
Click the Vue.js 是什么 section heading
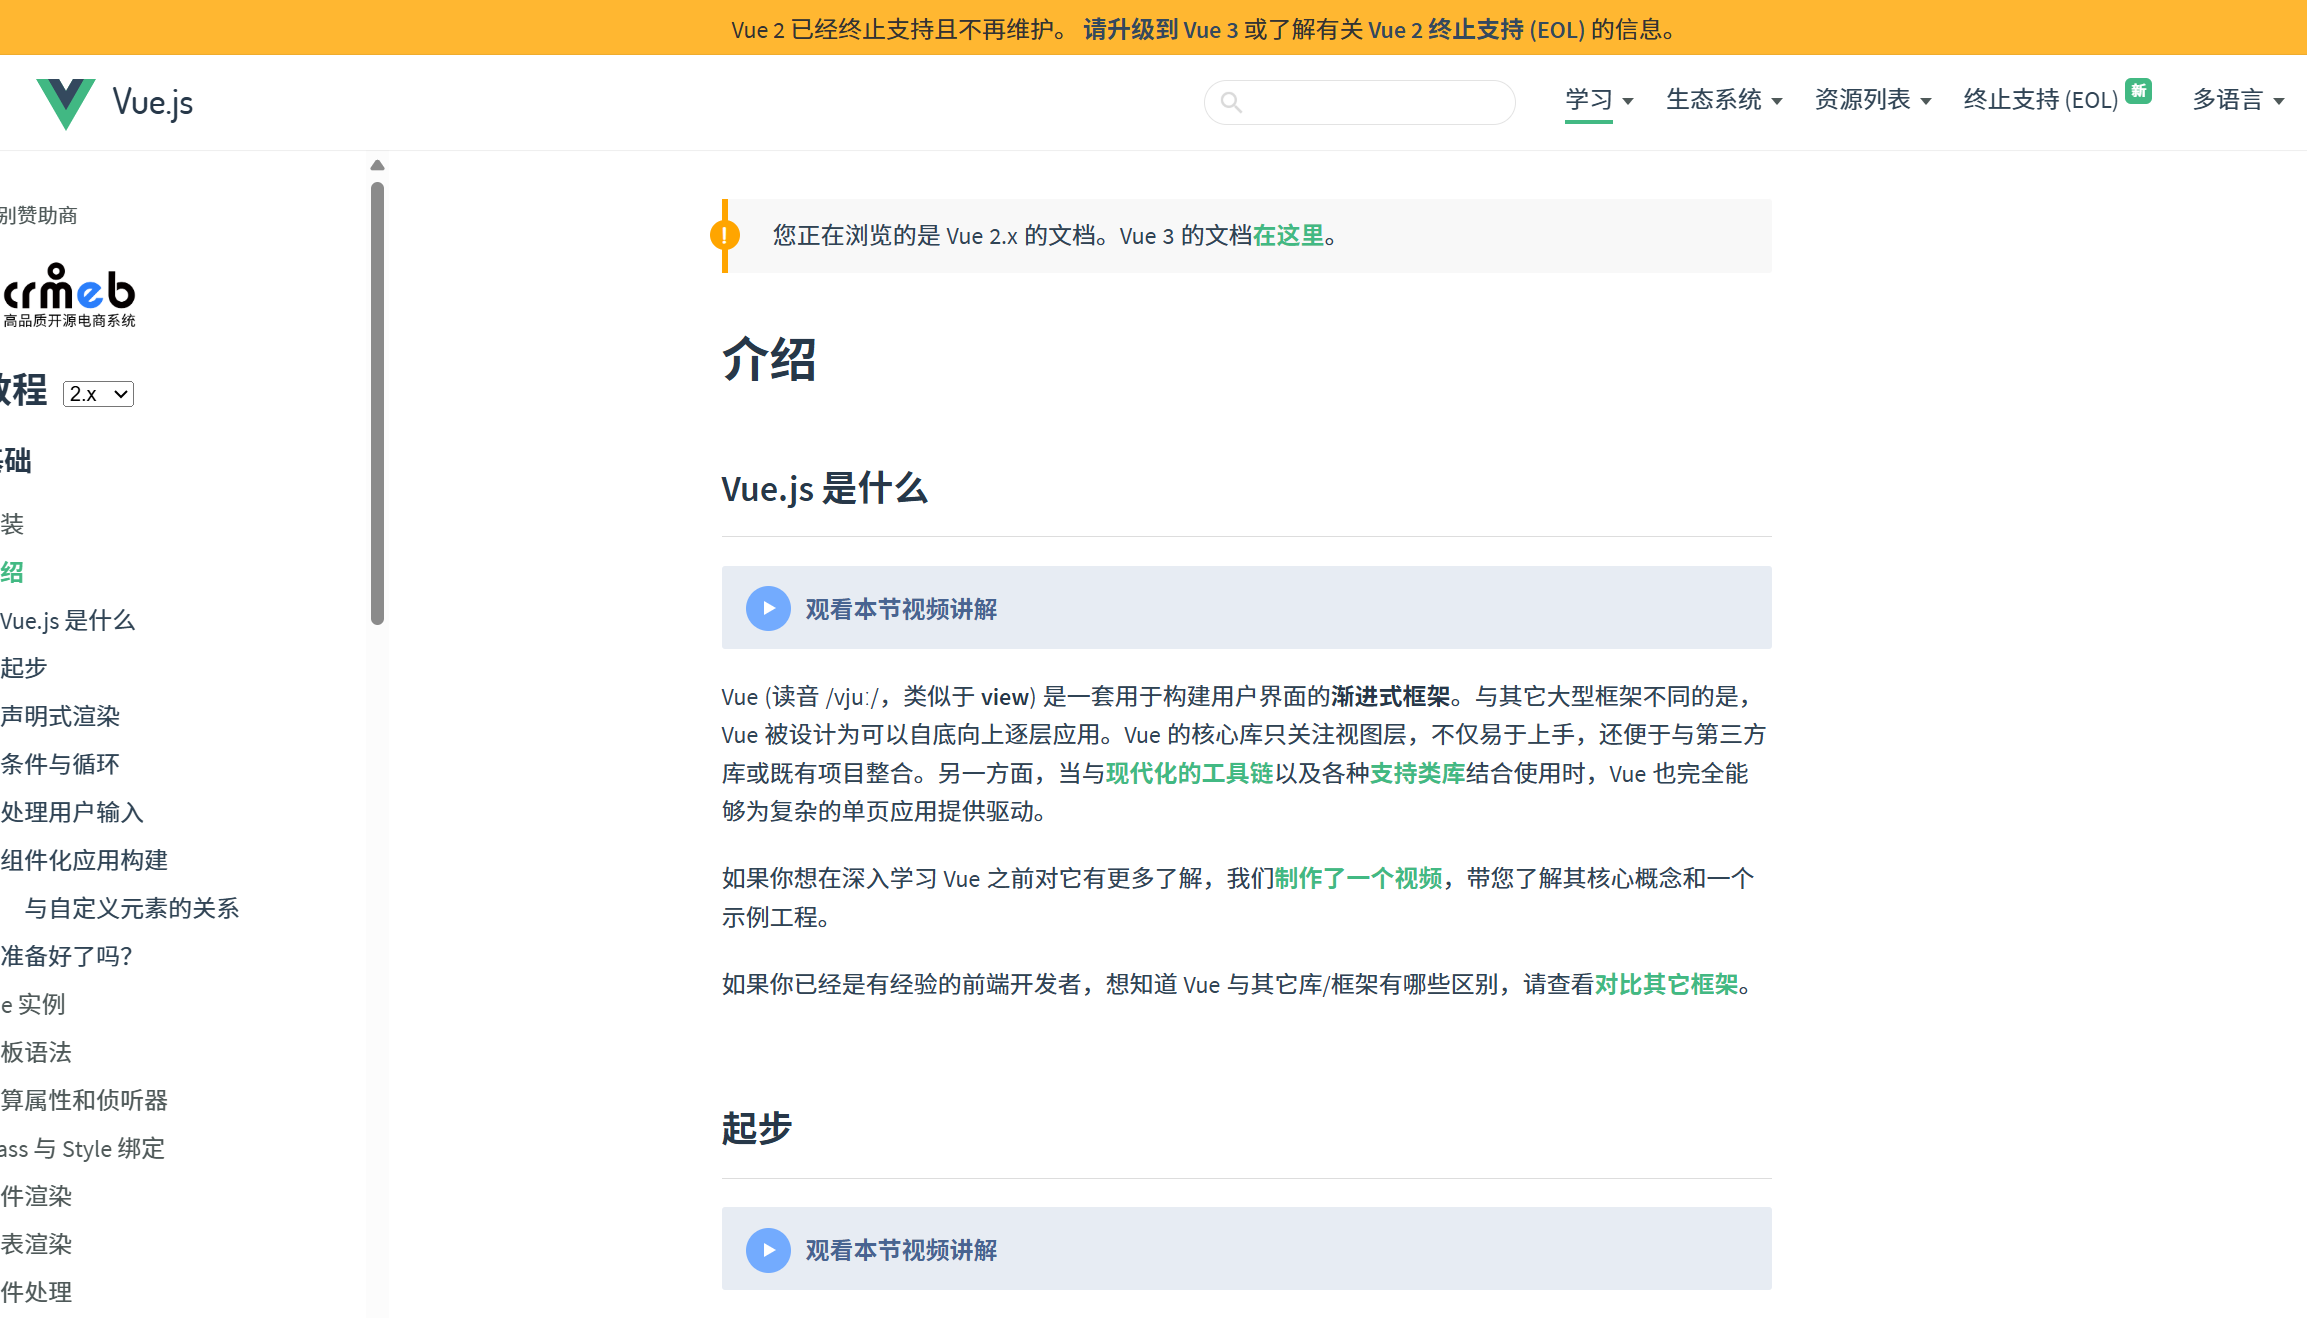point(825,489)
